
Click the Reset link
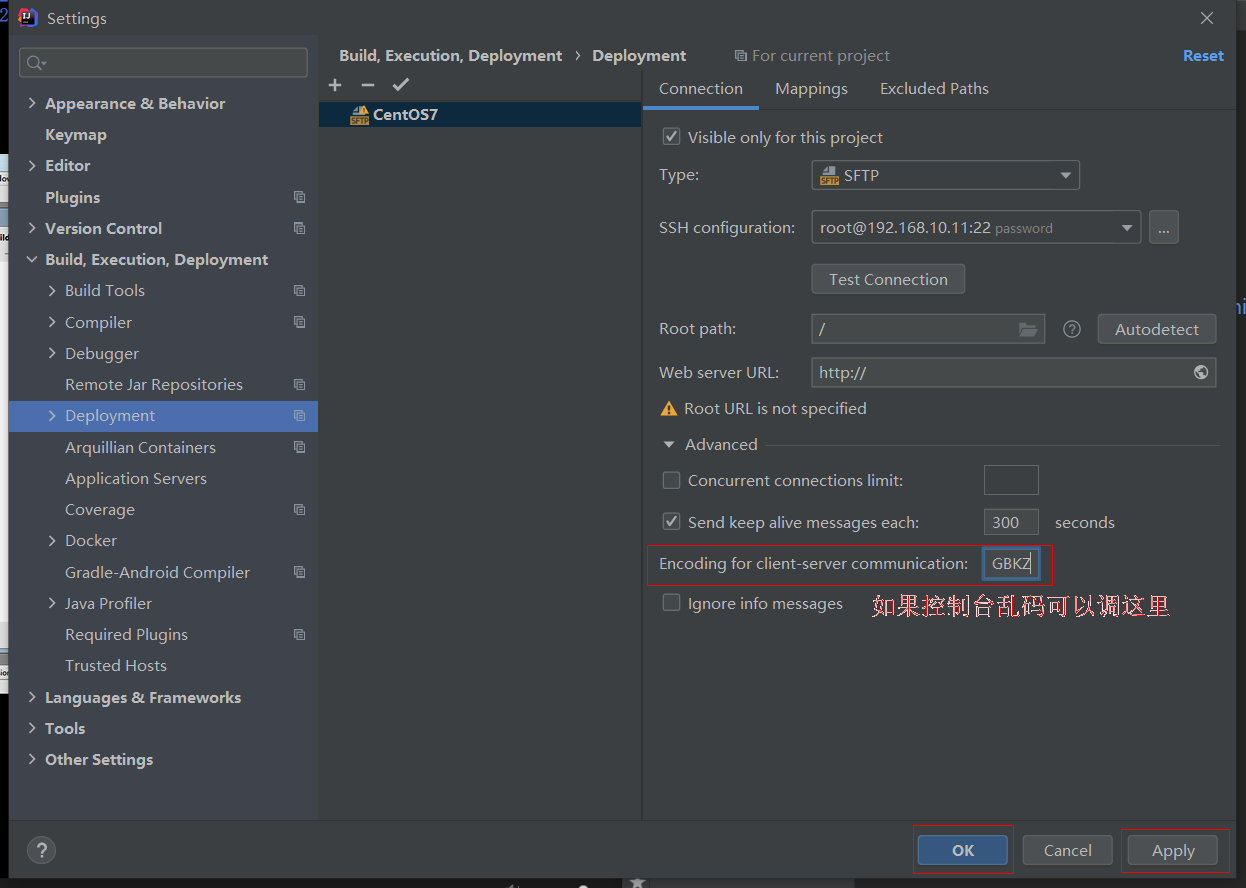click(x=1203, y=56)
